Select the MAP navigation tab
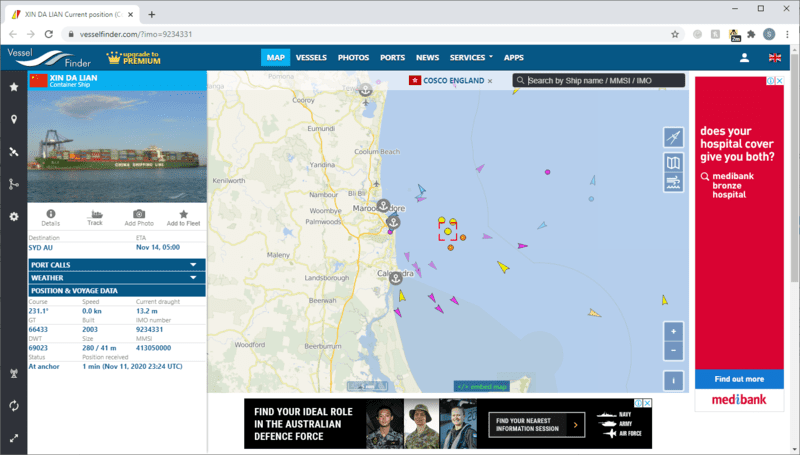Image resolution: width=800 pixels, height=455 pixels. (x=276, y=58)
